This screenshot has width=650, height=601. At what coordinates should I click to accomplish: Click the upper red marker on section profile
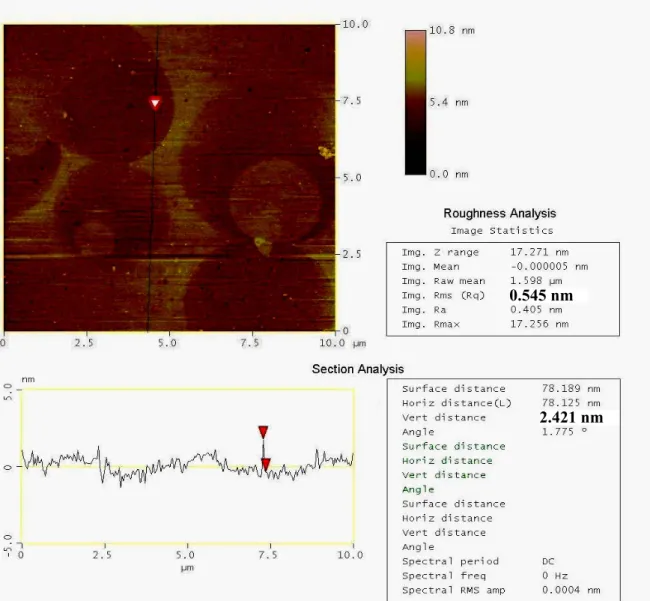pos(263,432)
